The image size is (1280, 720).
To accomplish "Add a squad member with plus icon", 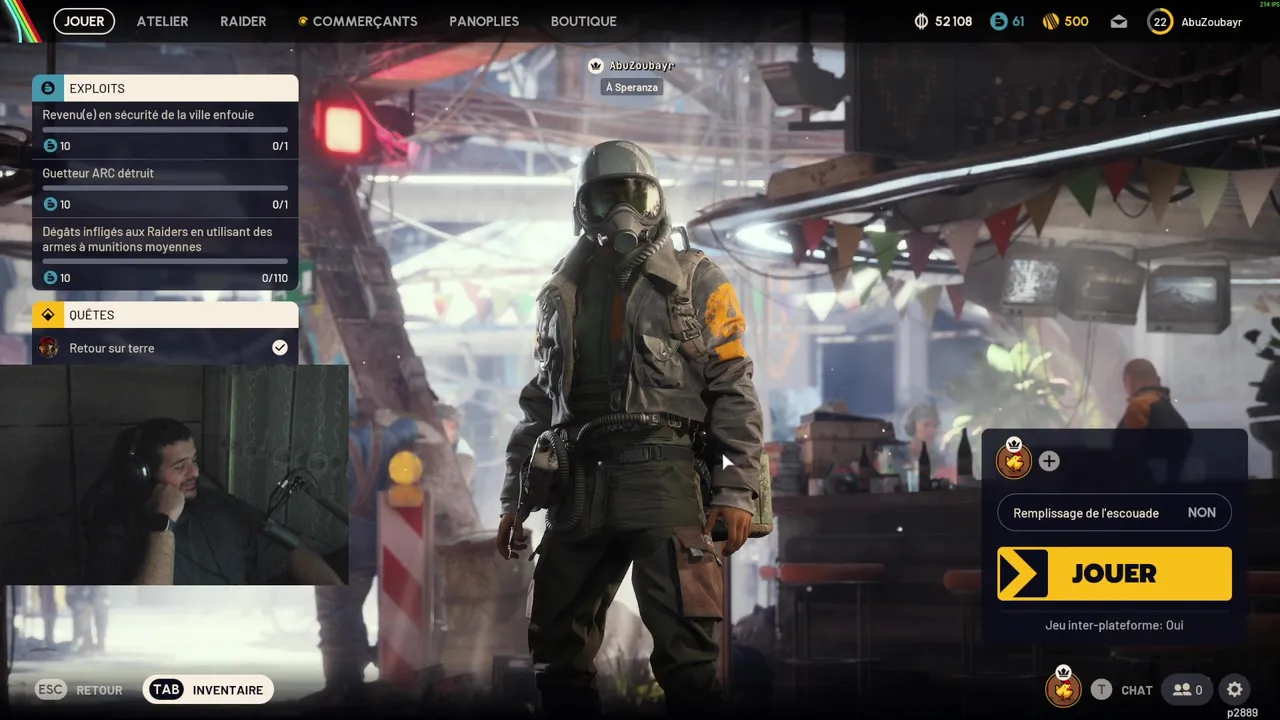I will point(1048,461).
